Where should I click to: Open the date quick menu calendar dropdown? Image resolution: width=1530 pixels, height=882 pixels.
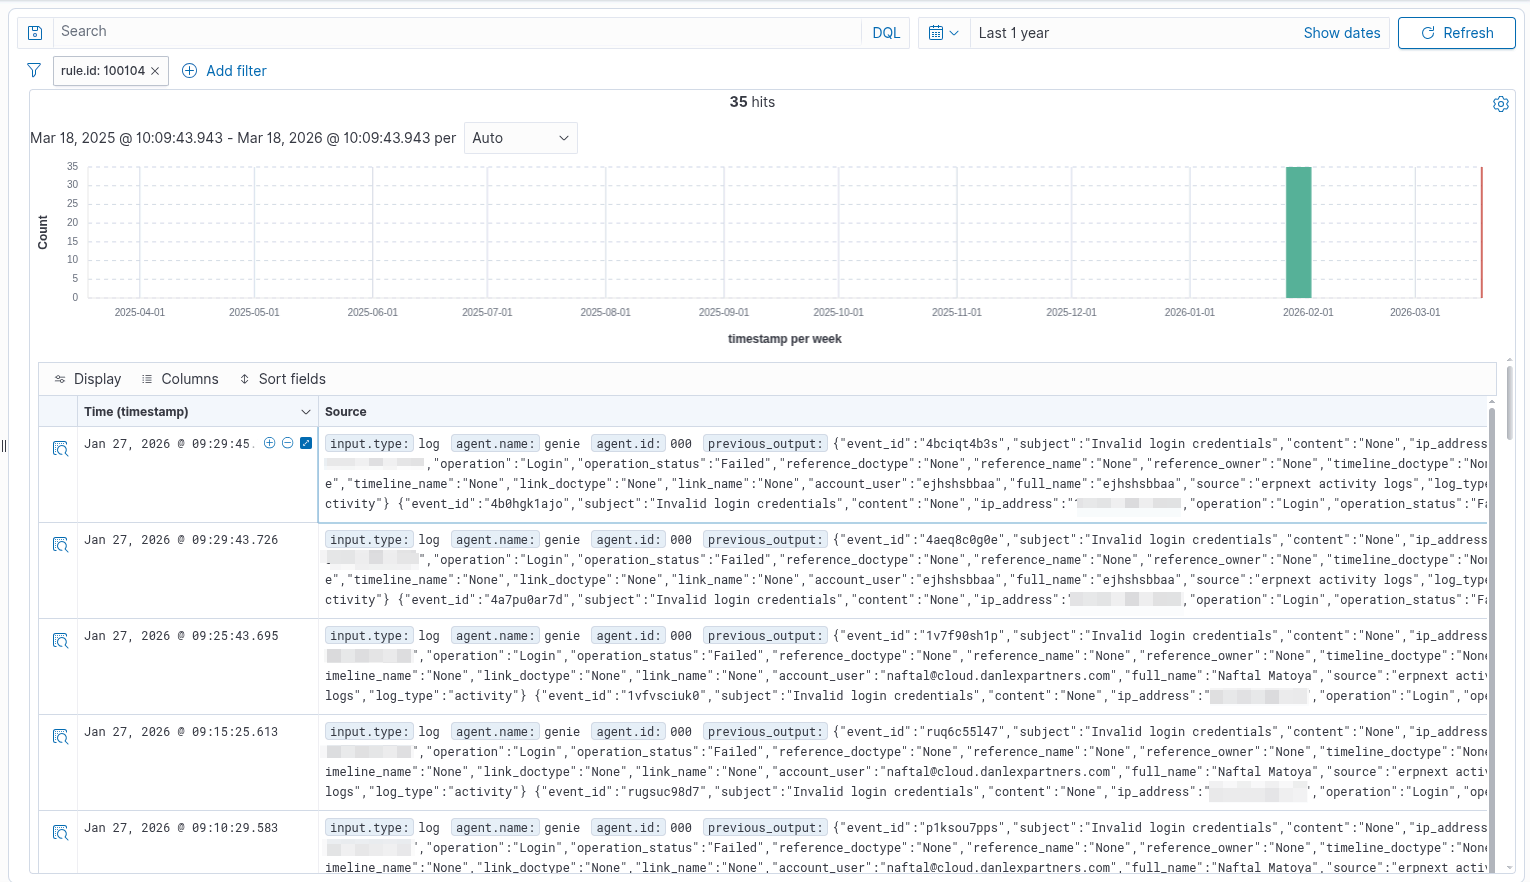coord(943,33)
